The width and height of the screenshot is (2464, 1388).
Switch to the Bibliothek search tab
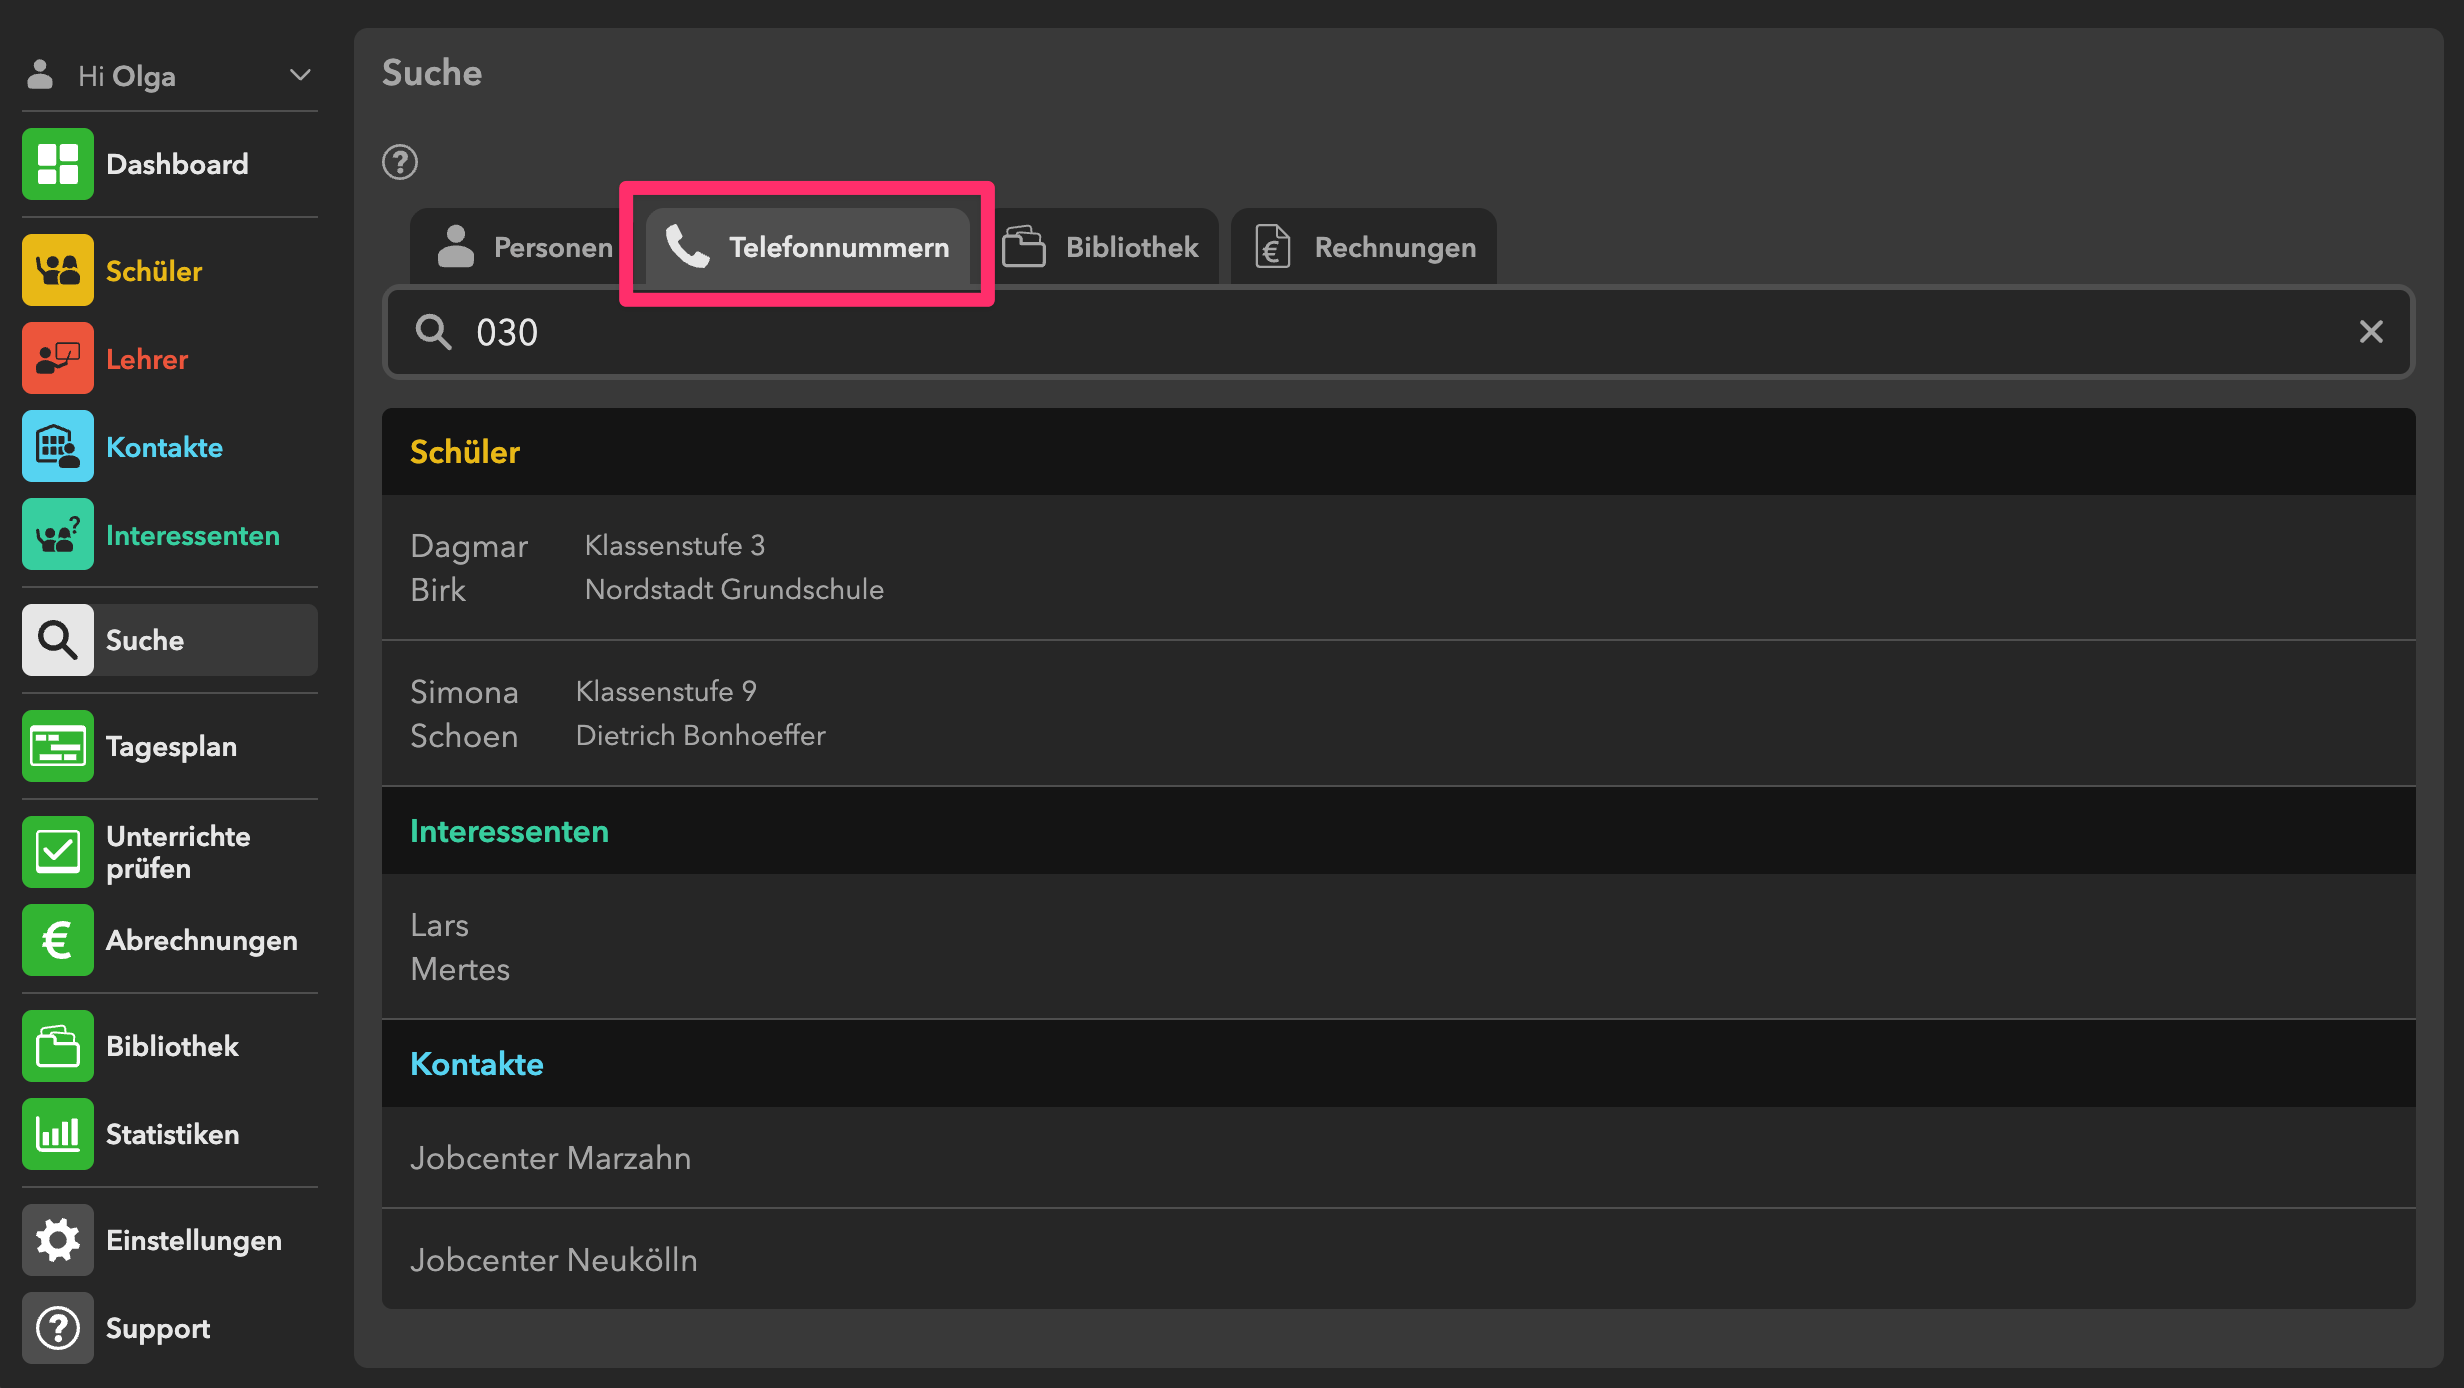point(1102,247)
